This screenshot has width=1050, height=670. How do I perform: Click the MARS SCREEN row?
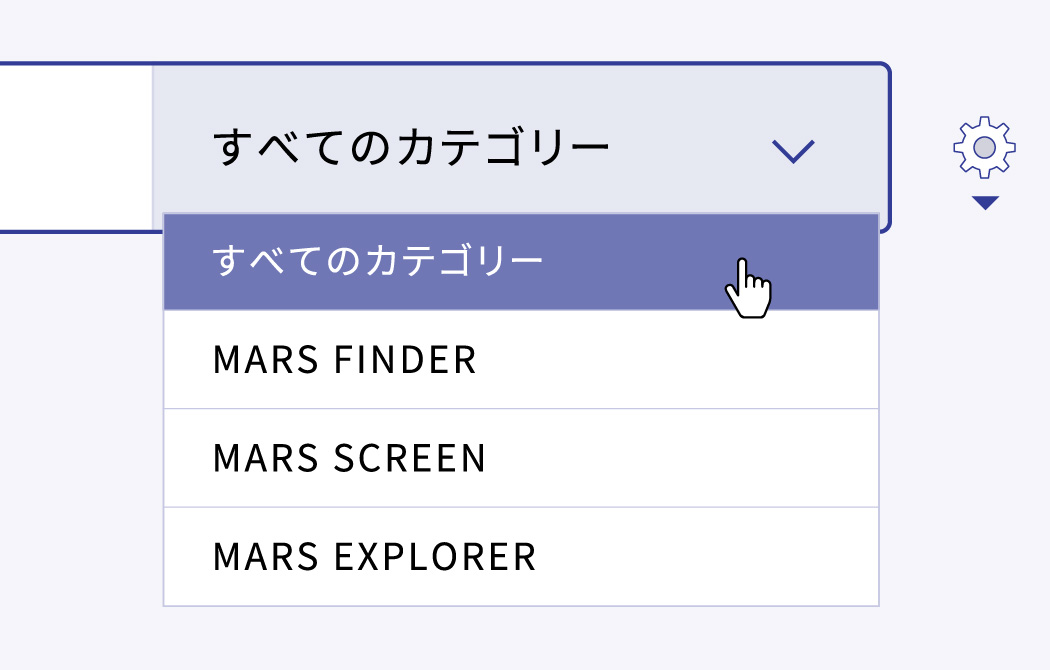point(521,458)
